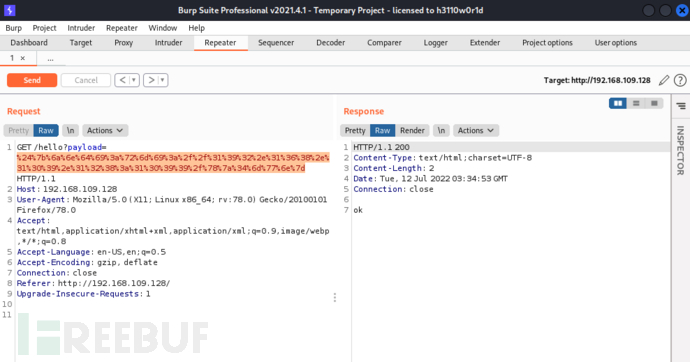Switch Request view to Raw
This screenshot has height=362, width=690.
46,130
